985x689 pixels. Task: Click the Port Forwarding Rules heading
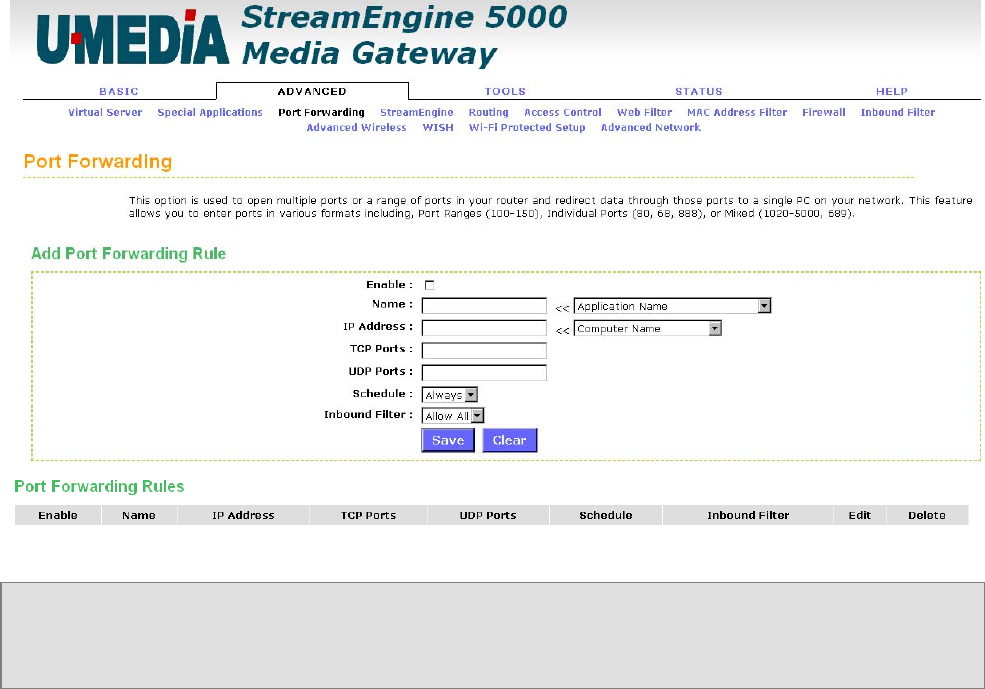click(x=99, y=487)
